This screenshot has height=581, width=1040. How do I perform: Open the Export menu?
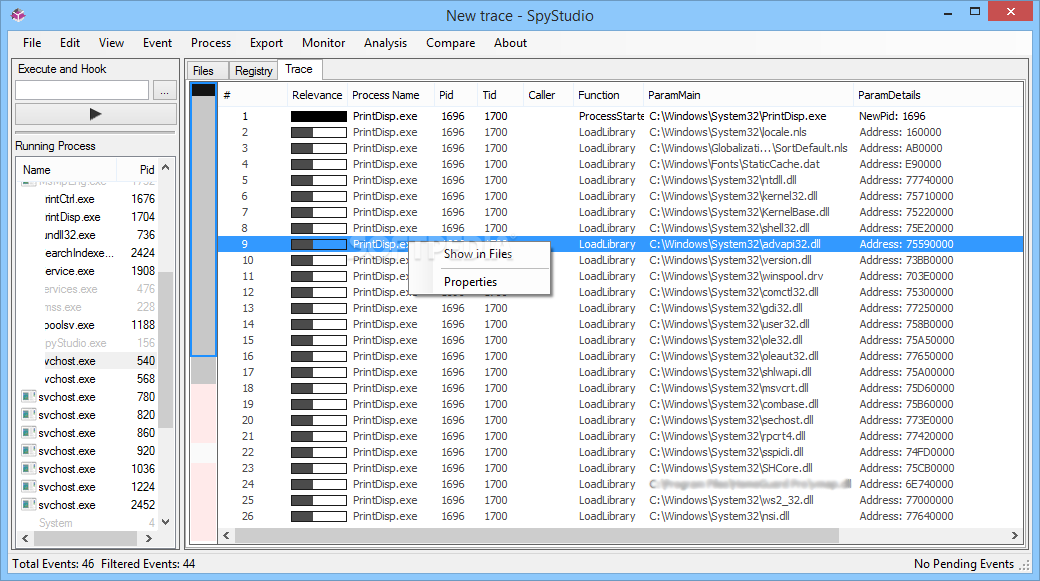[266, 42]
